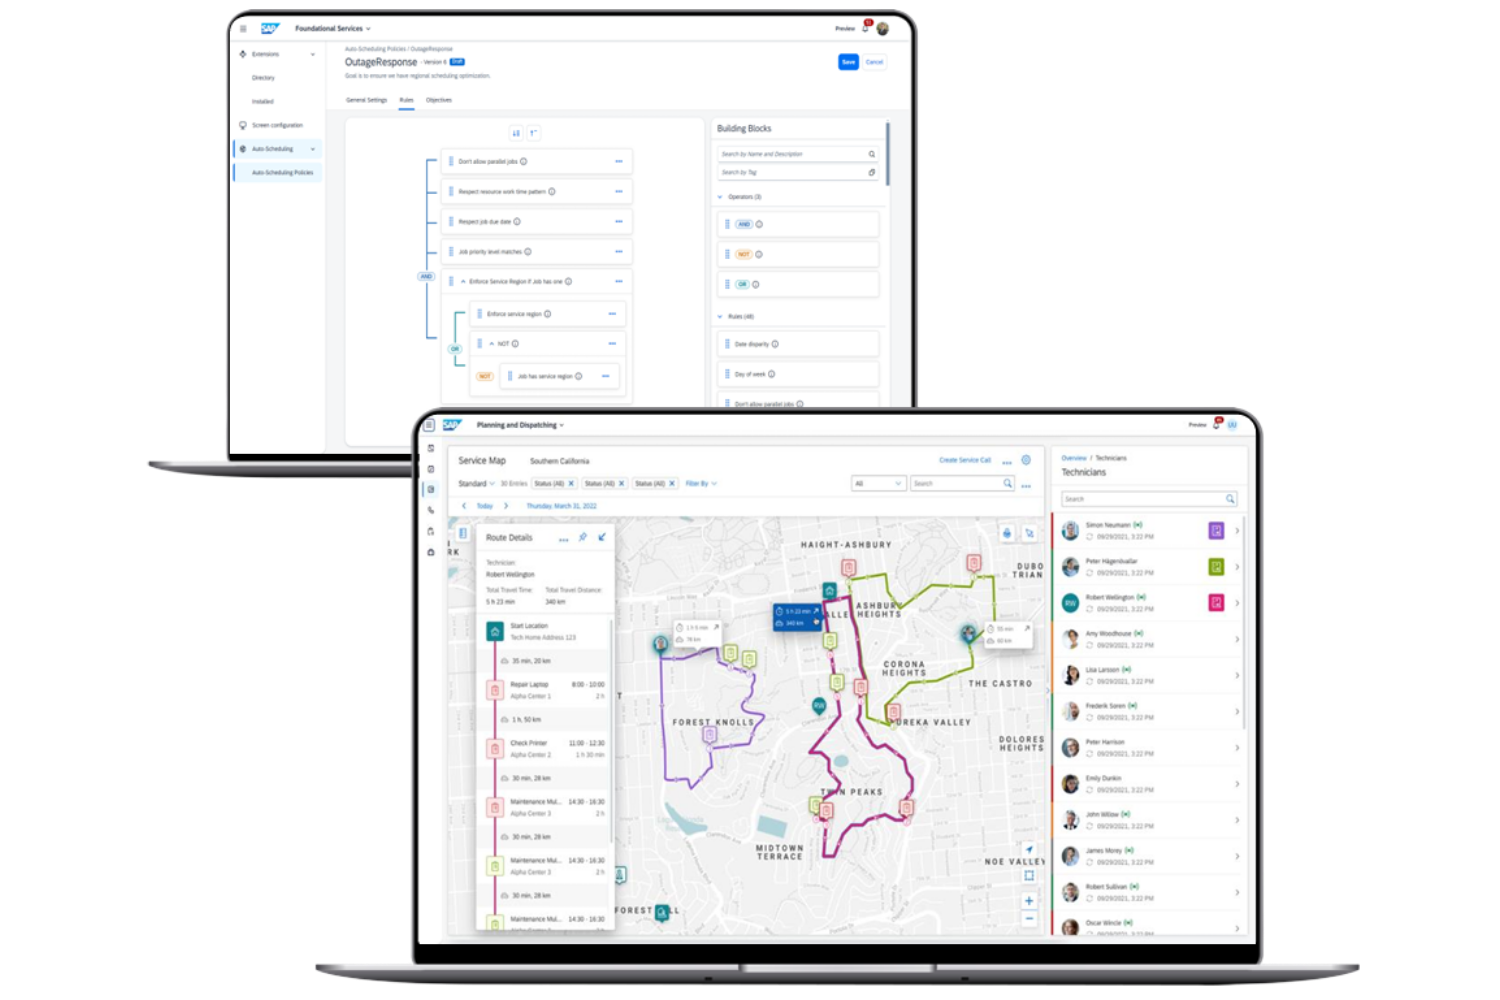
Task: Collapse Enforce Service Region rule group
Action: pos(463,281)
